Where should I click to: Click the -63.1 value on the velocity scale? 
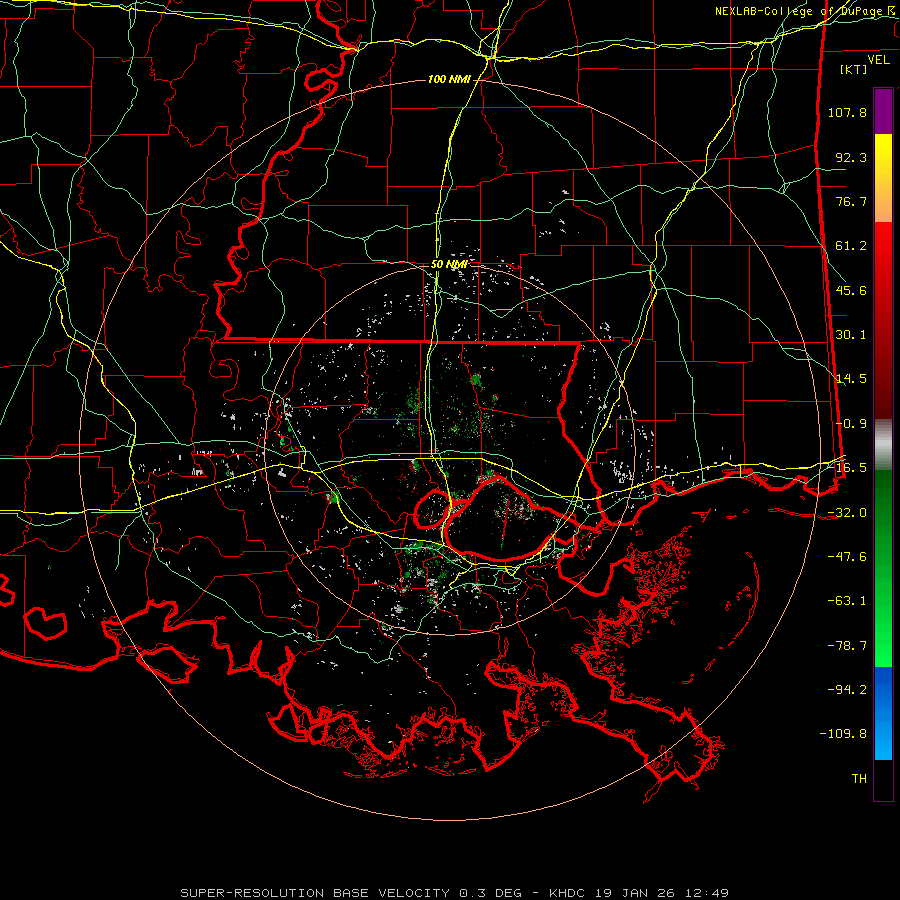[x=847, y=601]
